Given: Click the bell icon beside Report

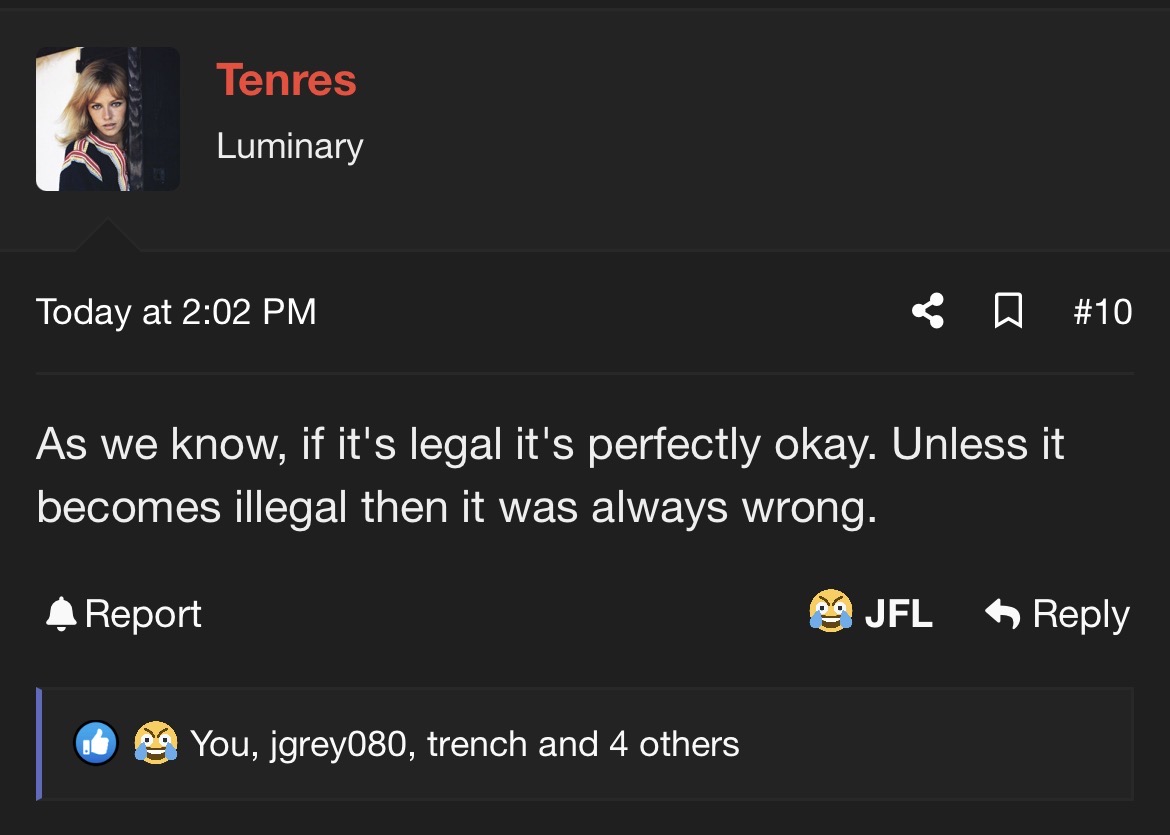Looking at the screenshot, I should 61,614.
